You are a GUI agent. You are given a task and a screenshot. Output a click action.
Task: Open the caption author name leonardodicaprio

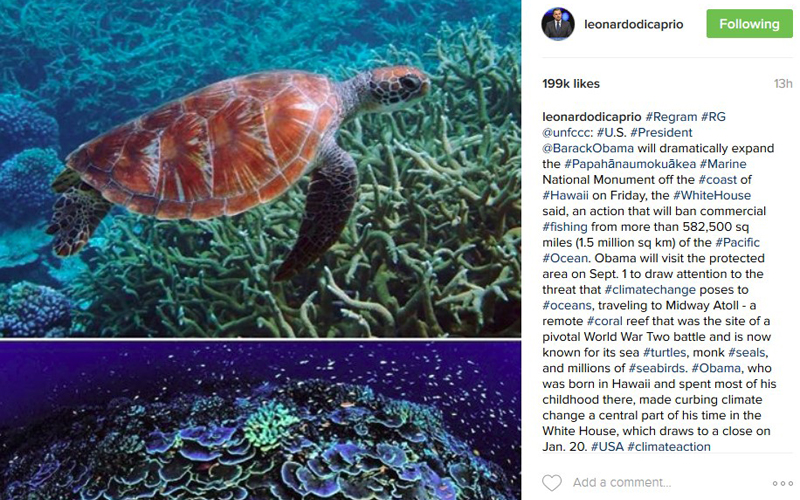[591, 117]
